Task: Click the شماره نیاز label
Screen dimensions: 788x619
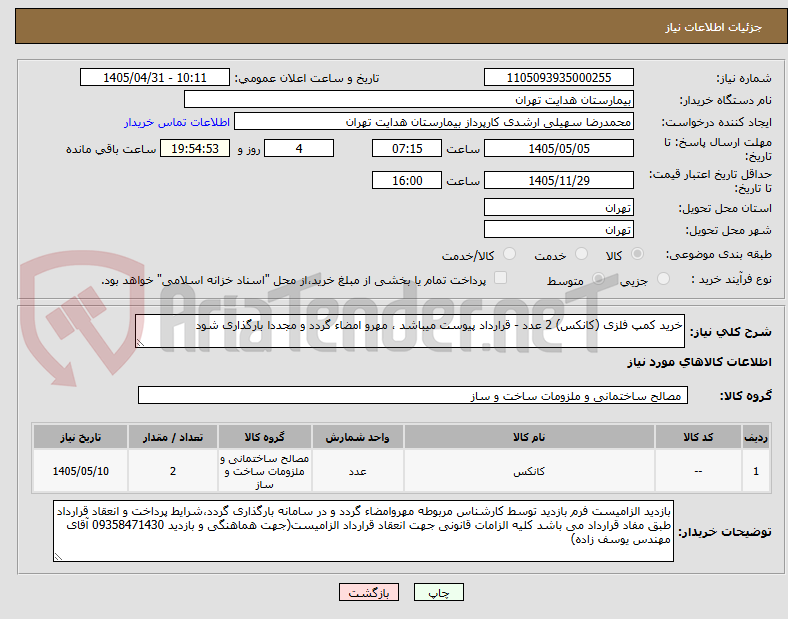Action: (744, 78)
